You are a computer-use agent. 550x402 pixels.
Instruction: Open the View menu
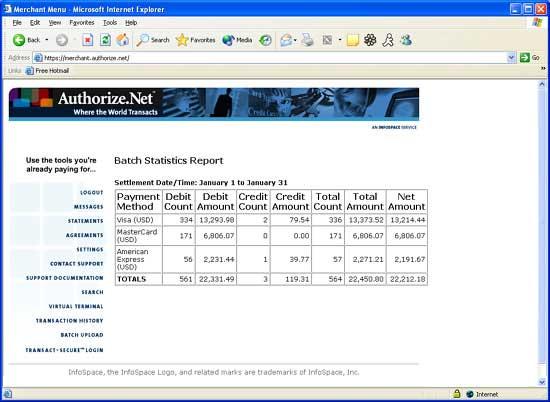[x=55, y=22]
